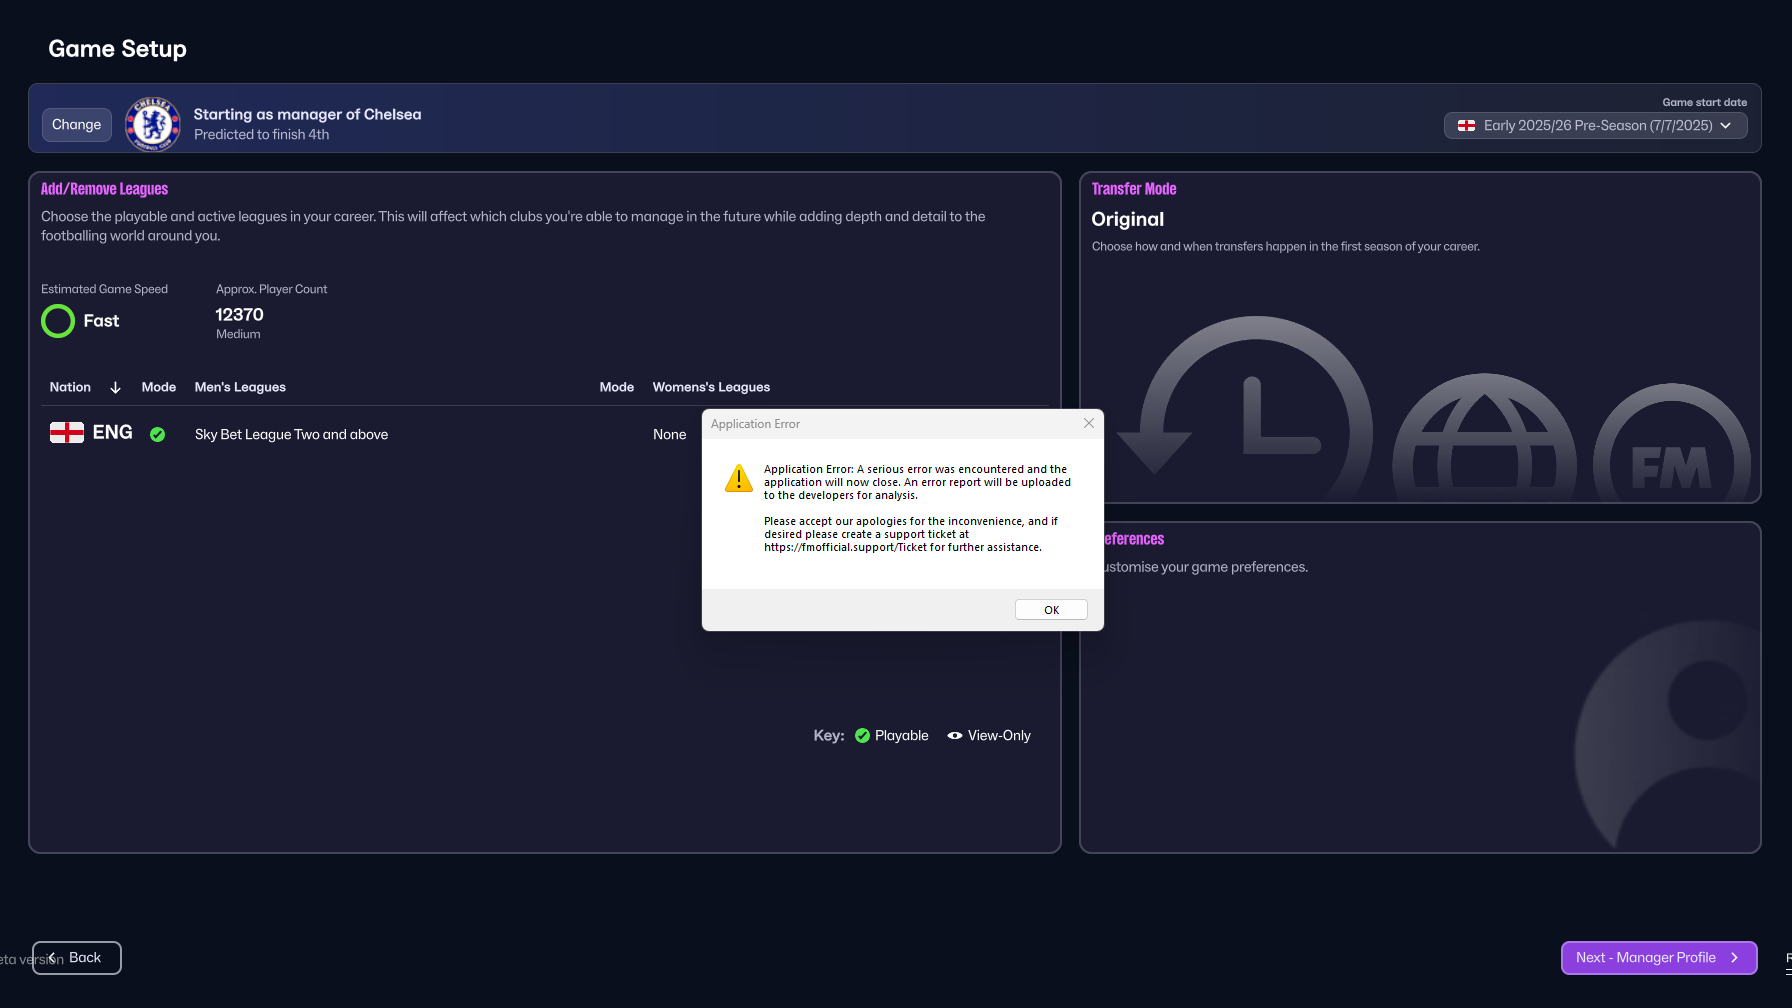The height and width of the screenshot is (1008, 1792).
Task: Click the globe transfer mode icon
Action: (x=1485, y=437)
